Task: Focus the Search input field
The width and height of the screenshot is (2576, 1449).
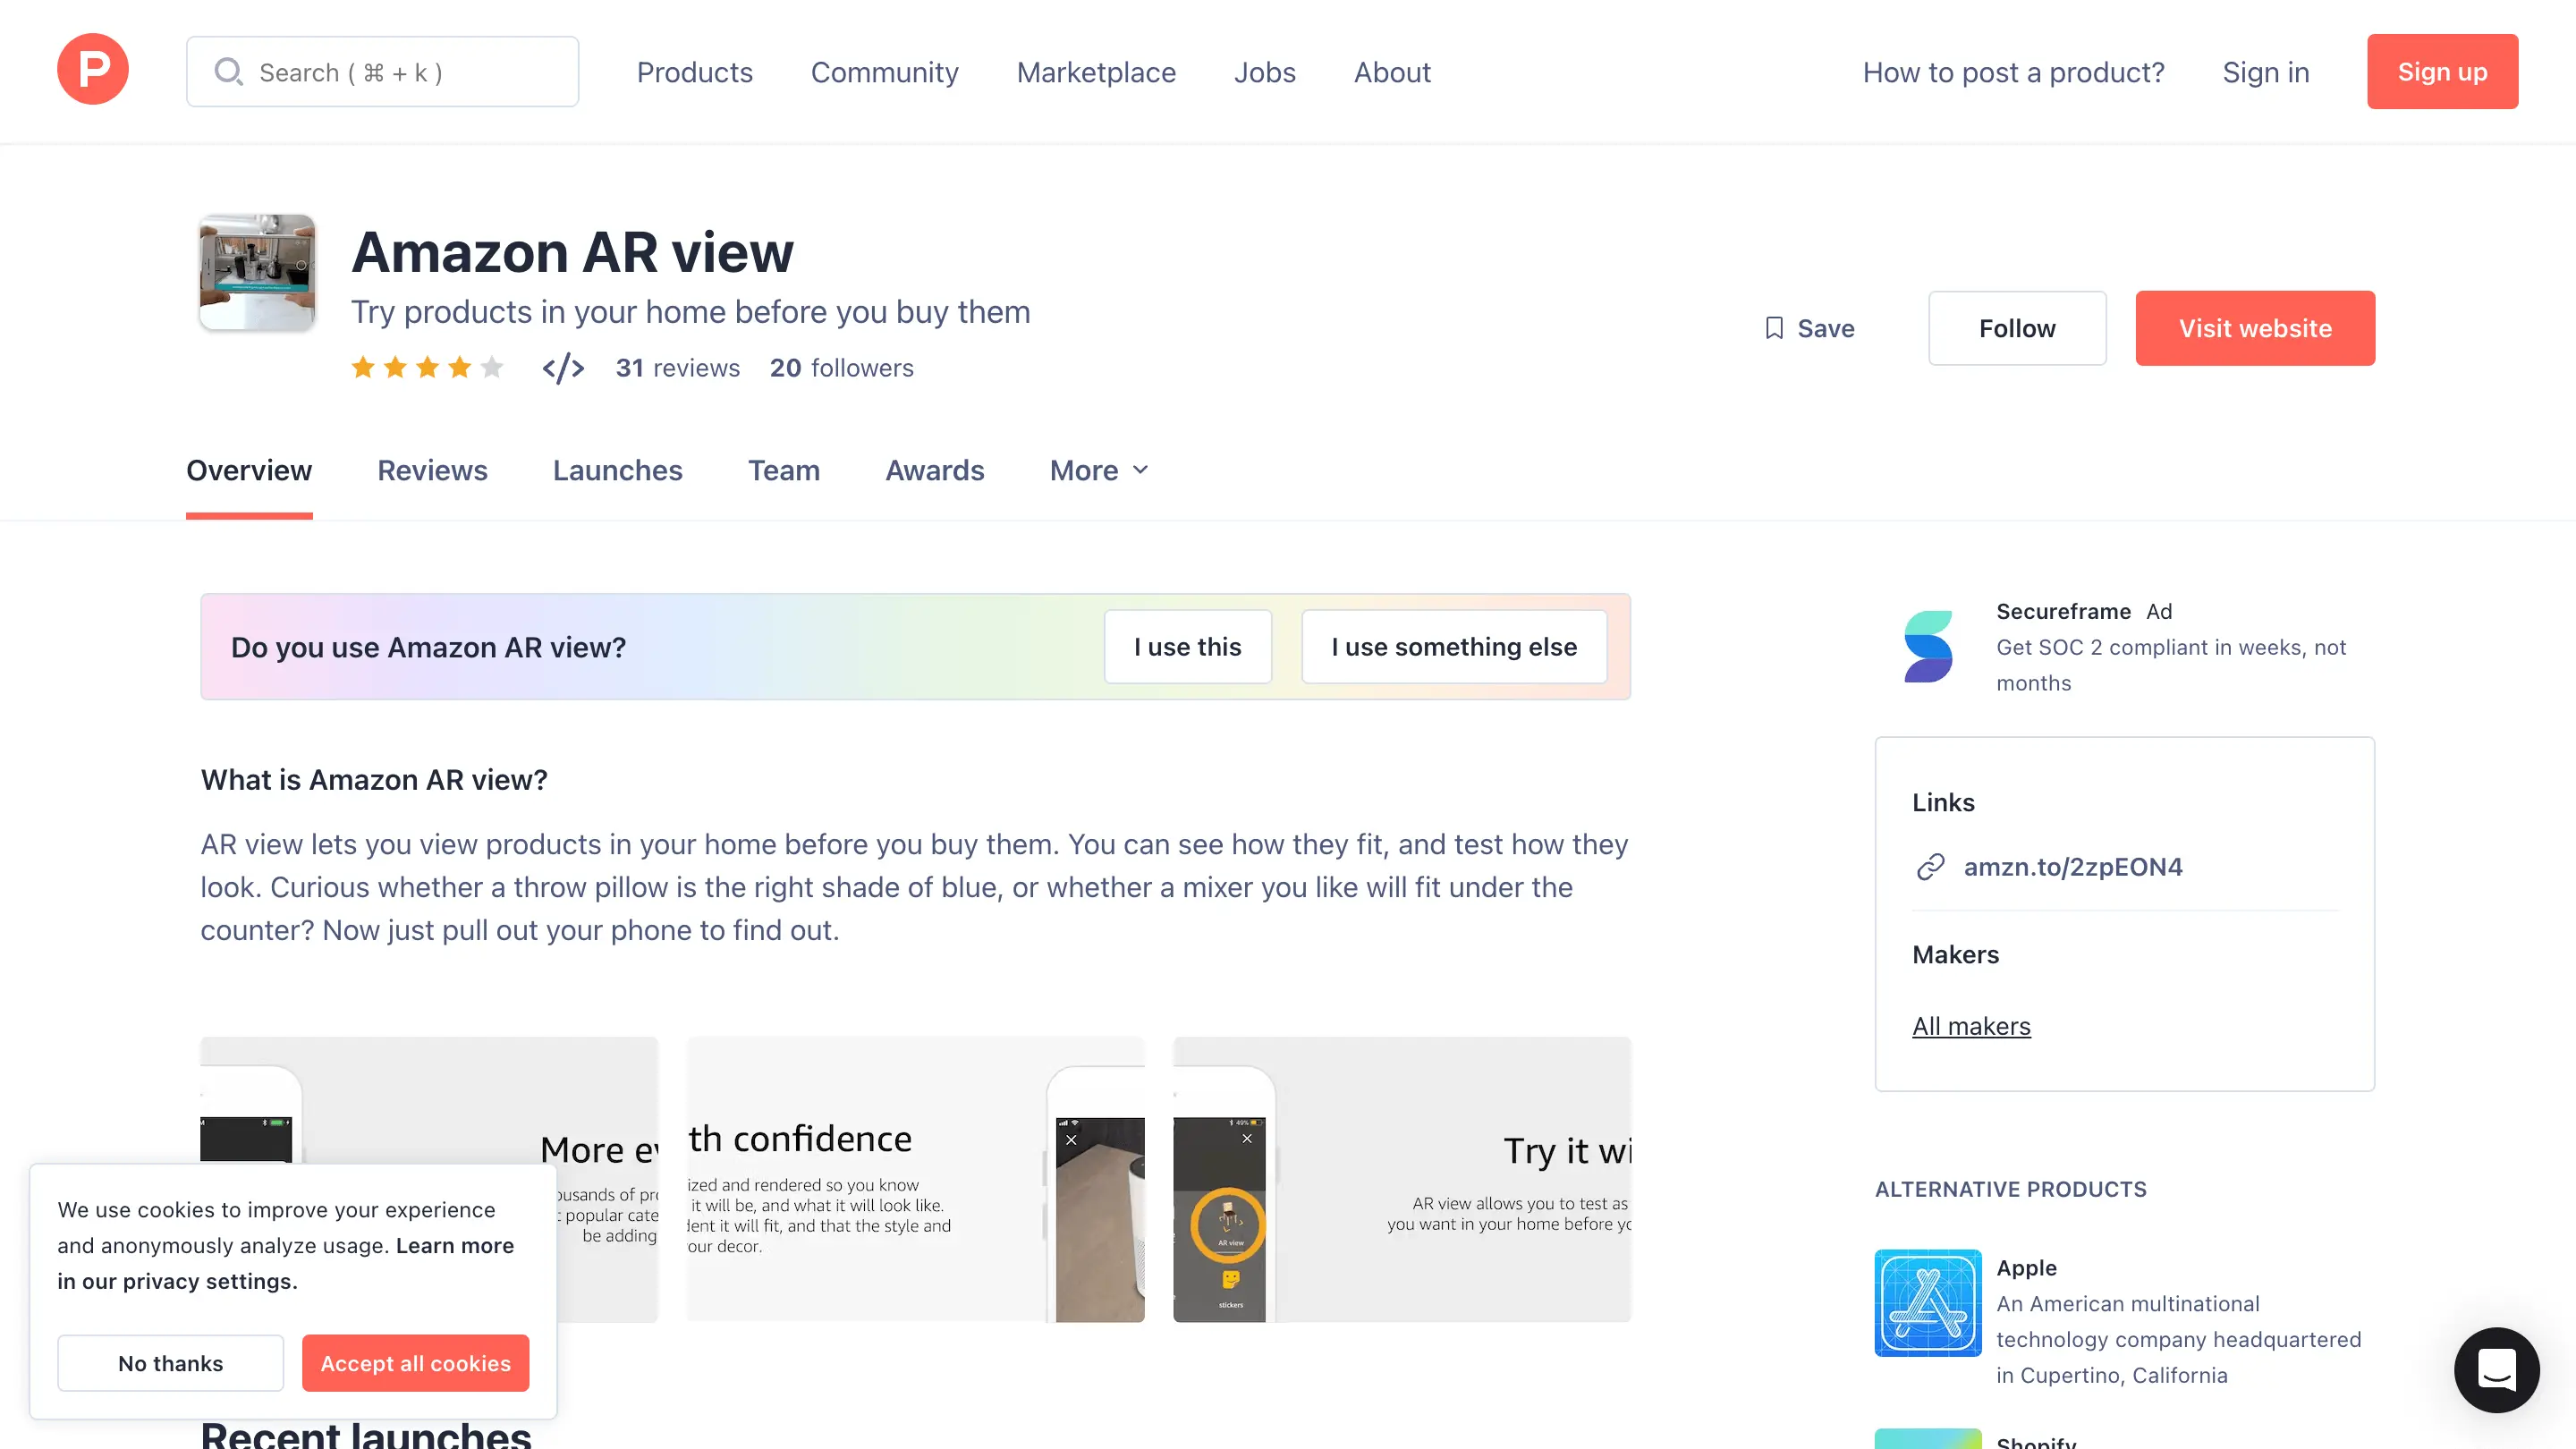Action: point(382,72)
